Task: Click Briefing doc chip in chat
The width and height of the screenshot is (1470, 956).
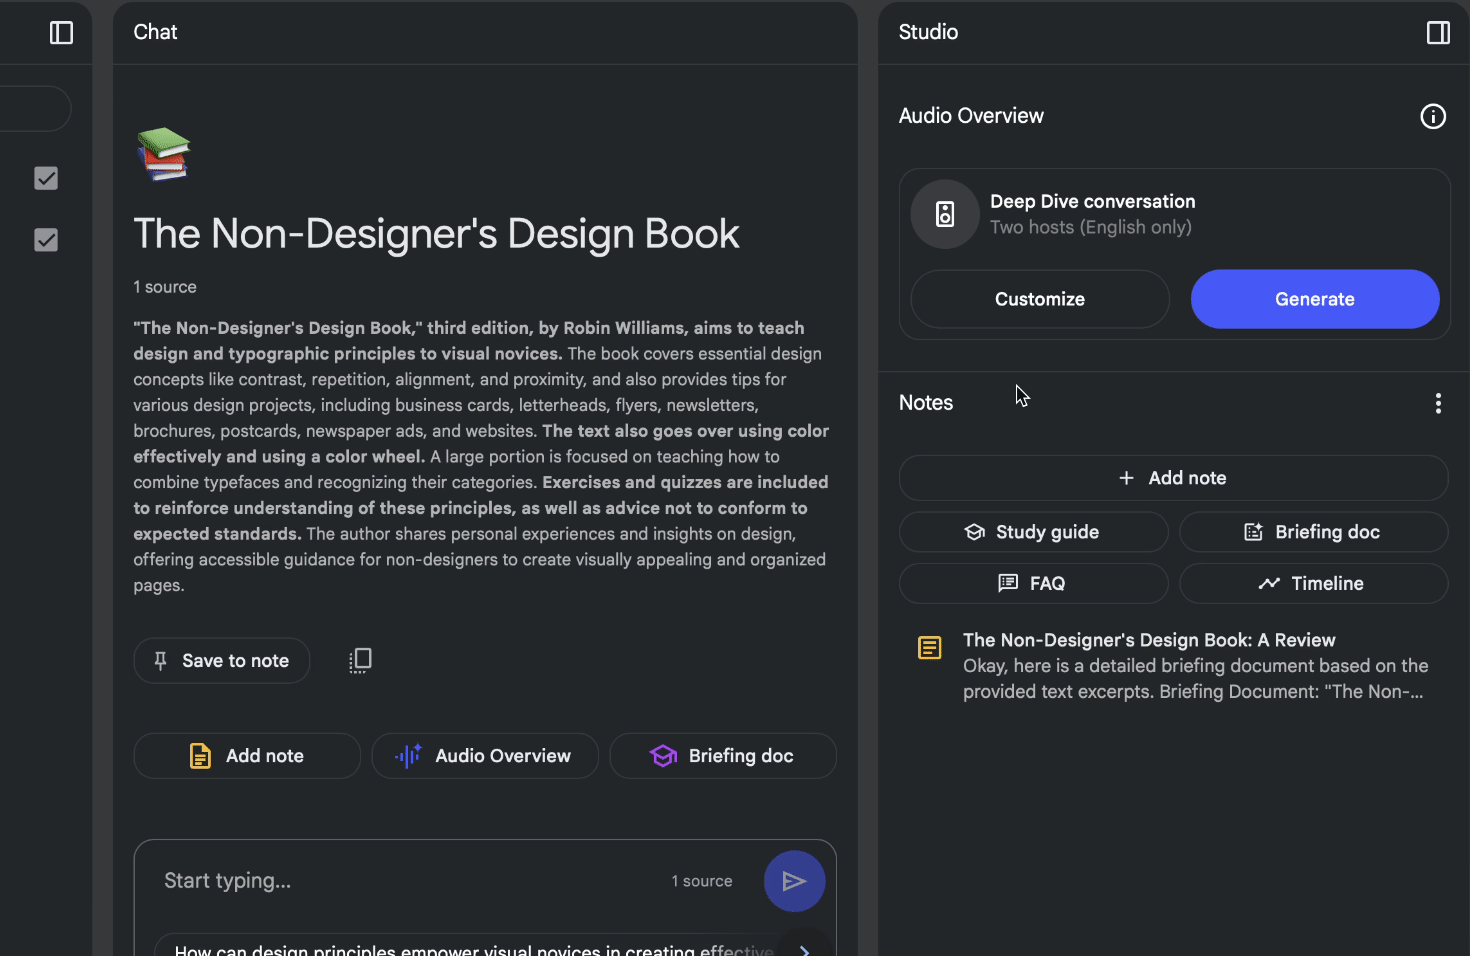Action: tap(723, 756)
